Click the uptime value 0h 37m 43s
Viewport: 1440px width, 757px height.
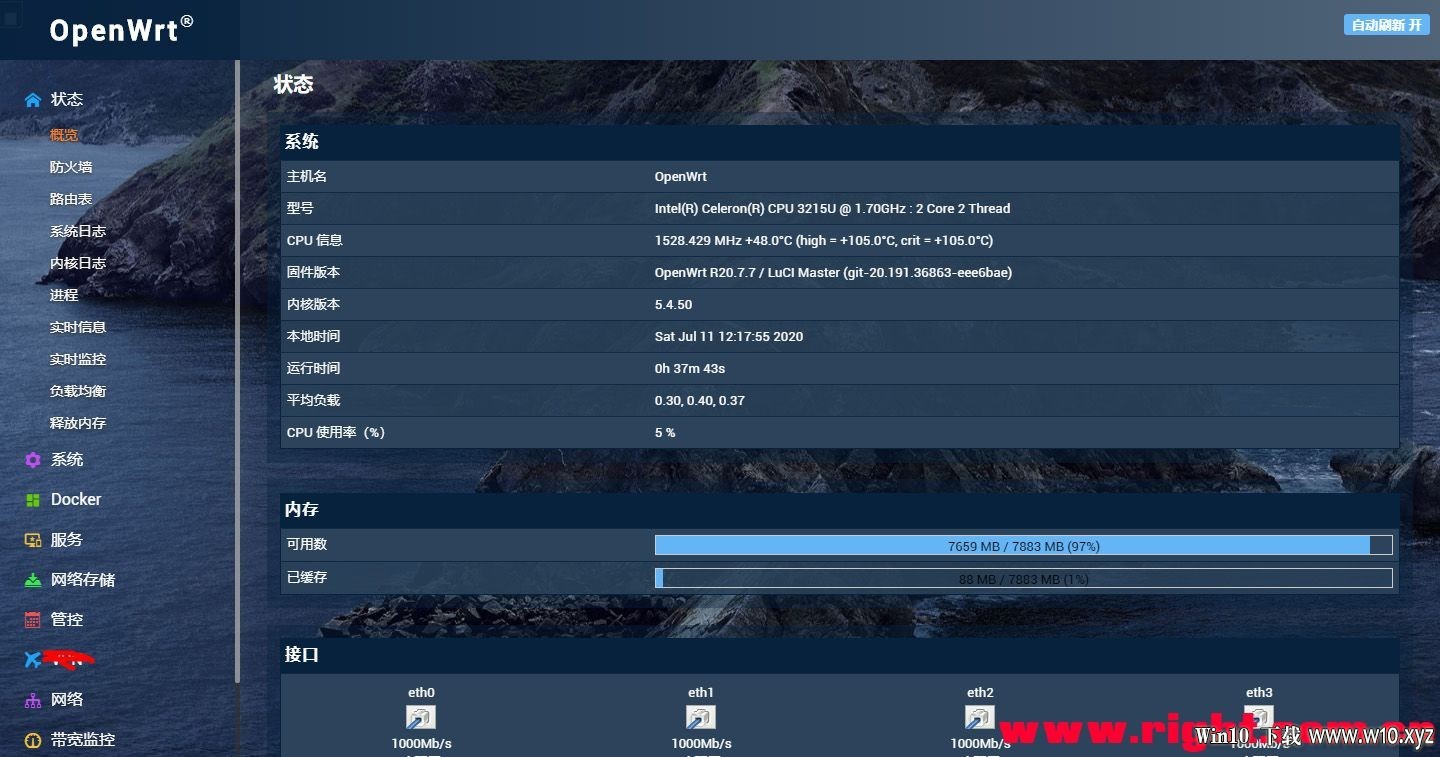pyautogui.click(x=690, y=368)
